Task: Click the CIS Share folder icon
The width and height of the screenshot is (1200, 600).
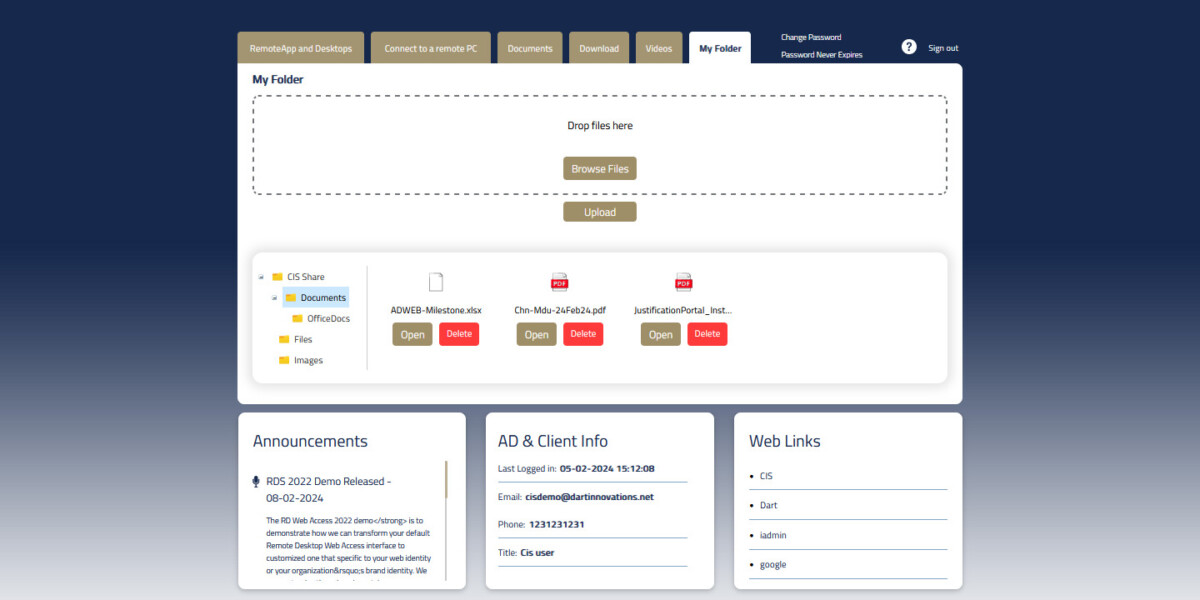Action: coord(277,277)
